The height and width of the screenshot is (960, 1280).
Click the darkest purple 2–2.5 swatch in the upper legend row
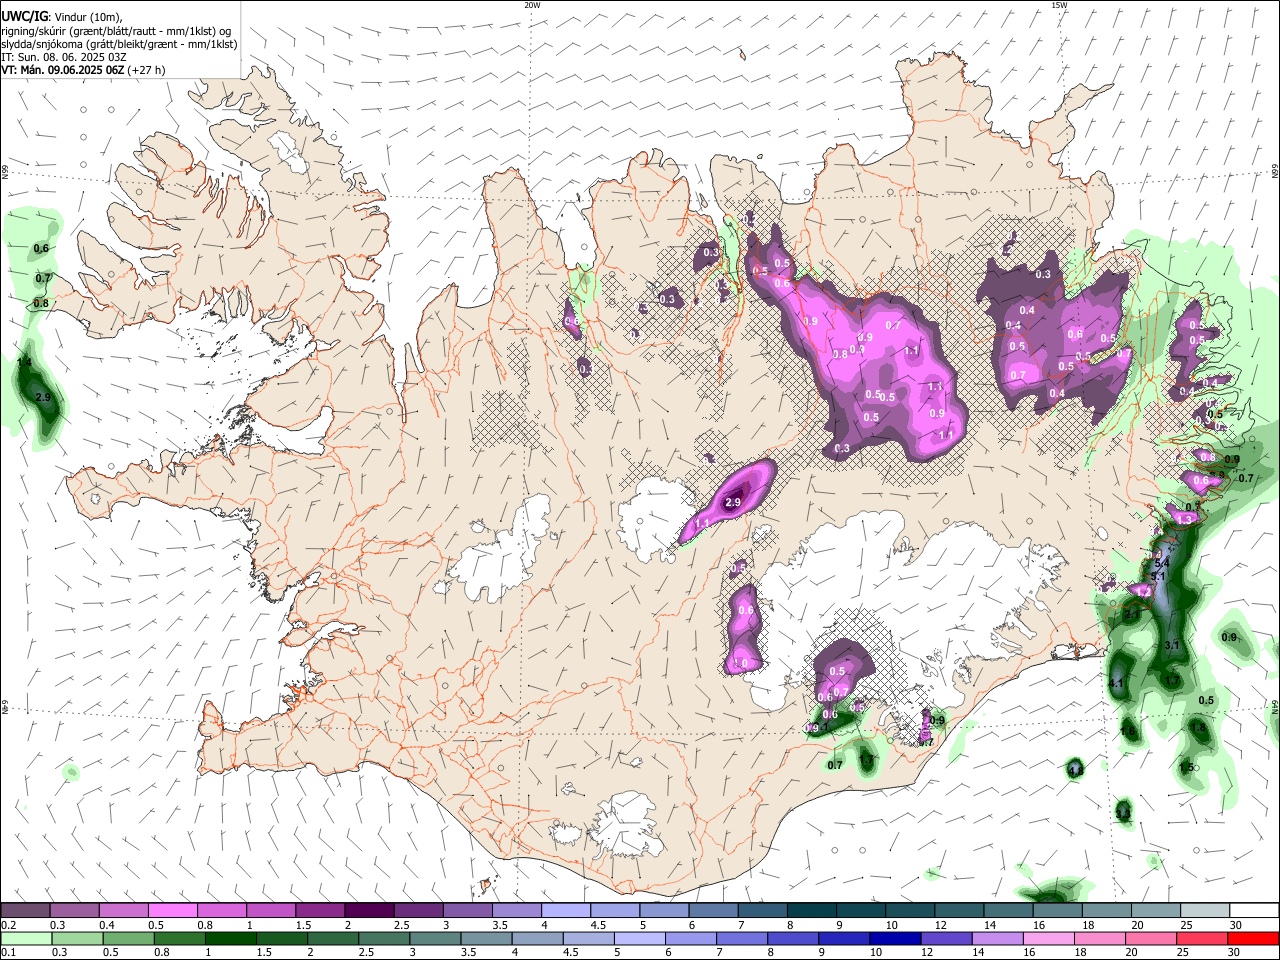[x=369, y=910]
